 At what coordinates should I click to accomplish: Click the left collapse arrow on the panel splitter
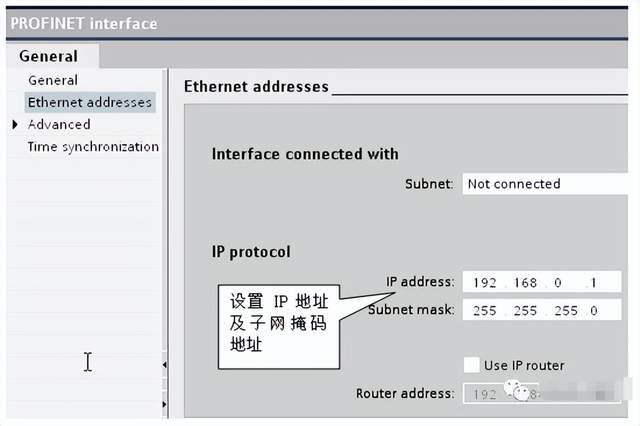point(164,366)
